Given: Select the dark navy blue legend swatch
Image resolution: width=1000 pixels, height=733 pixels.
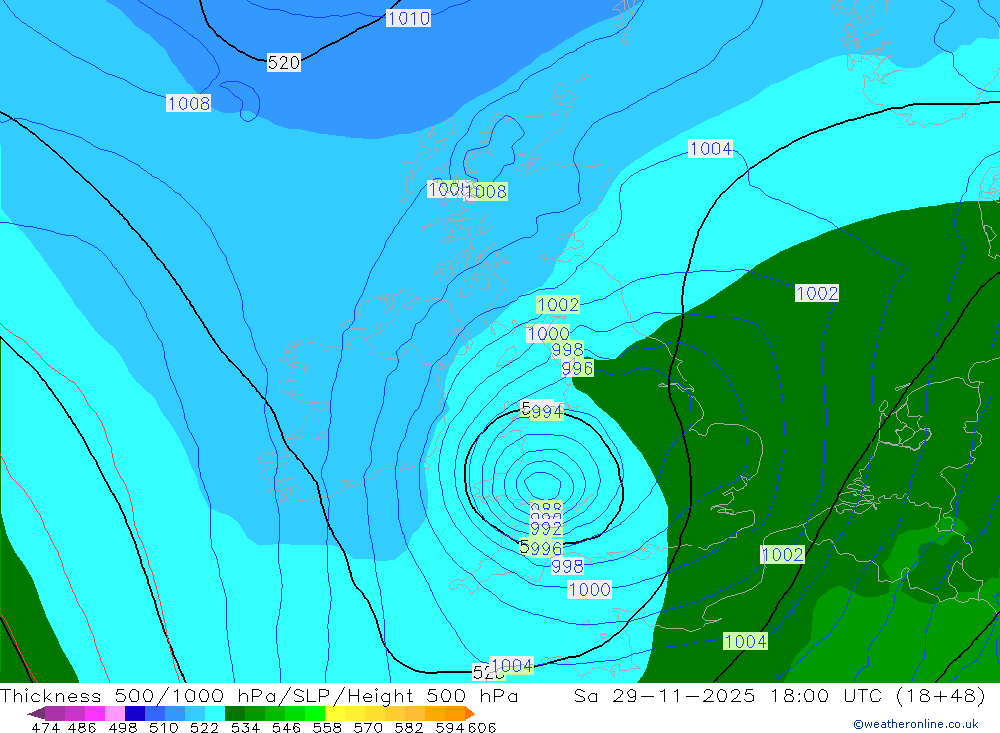Looking at the screenshot, I should tap(135, 713).
